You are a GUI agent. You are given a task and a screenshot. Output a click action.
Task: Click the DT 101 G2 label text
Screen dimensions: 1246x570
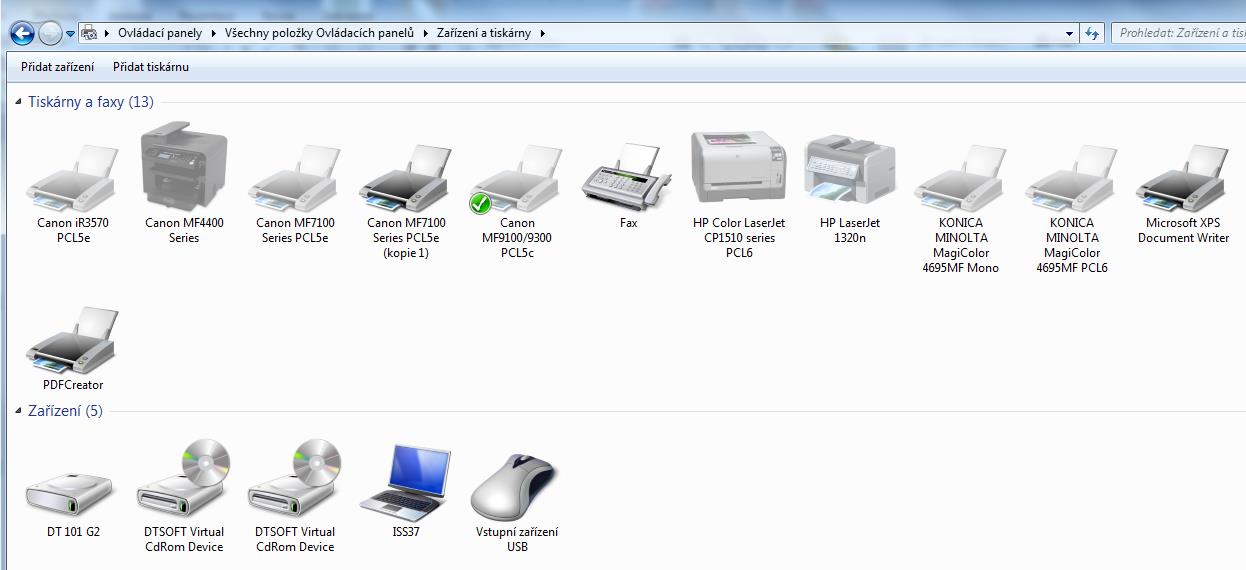(73, 532)
